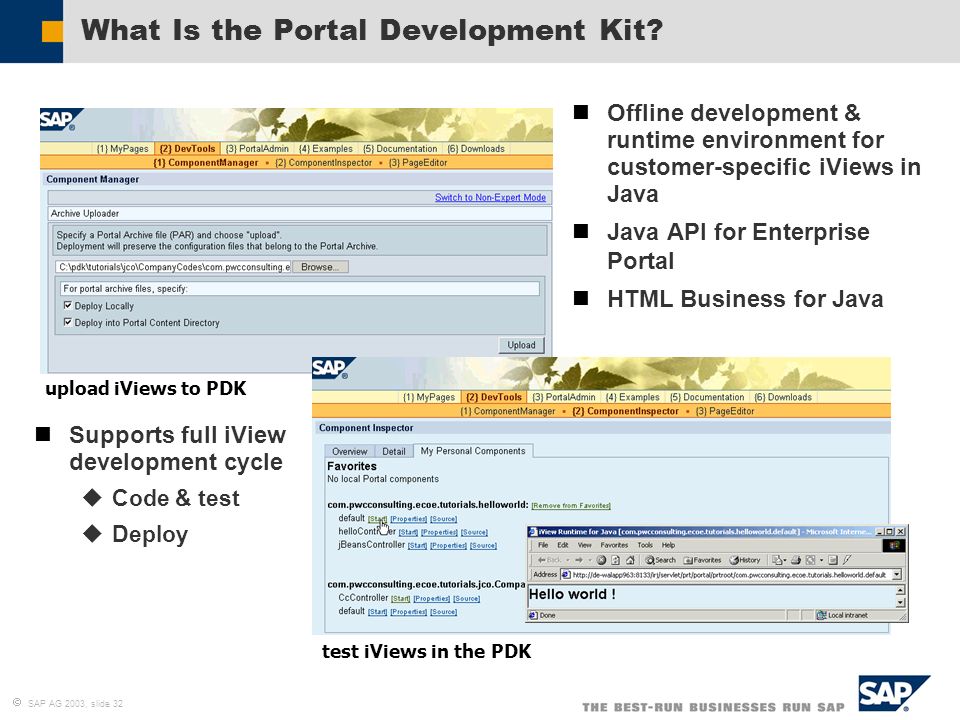Open the Forward button history dropdown arrow
Screen dimensions: 960x720
pos(590,560)
